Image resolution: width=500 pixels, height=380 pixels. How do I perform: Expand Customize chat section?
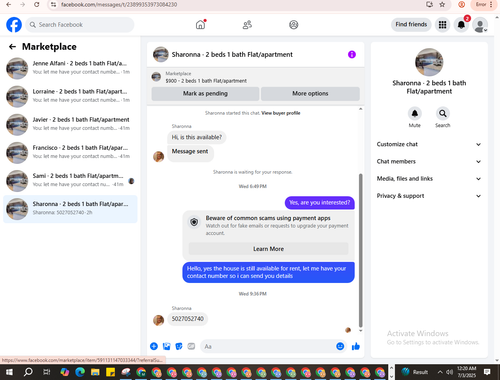[x=429, y=144]
